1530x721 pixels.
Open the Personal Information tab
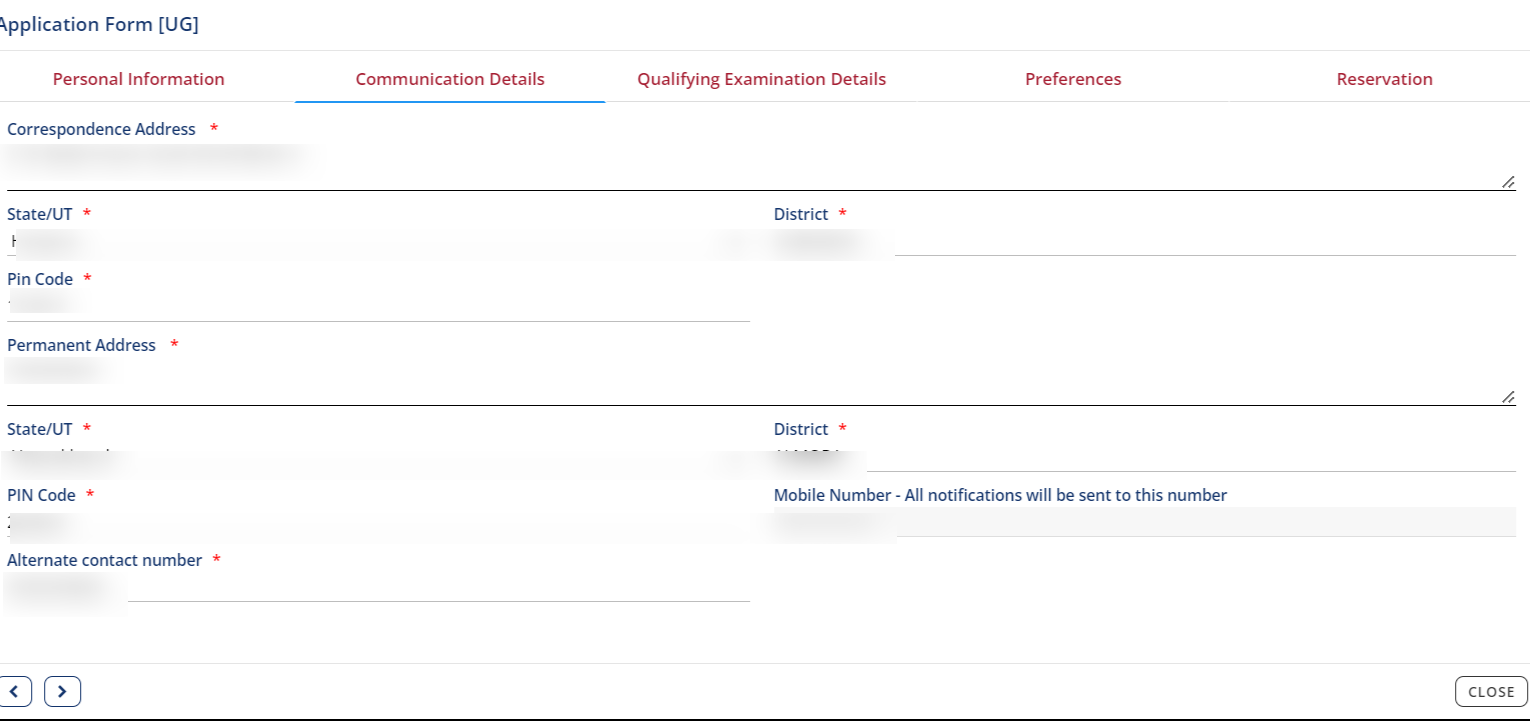click(138, 79)
